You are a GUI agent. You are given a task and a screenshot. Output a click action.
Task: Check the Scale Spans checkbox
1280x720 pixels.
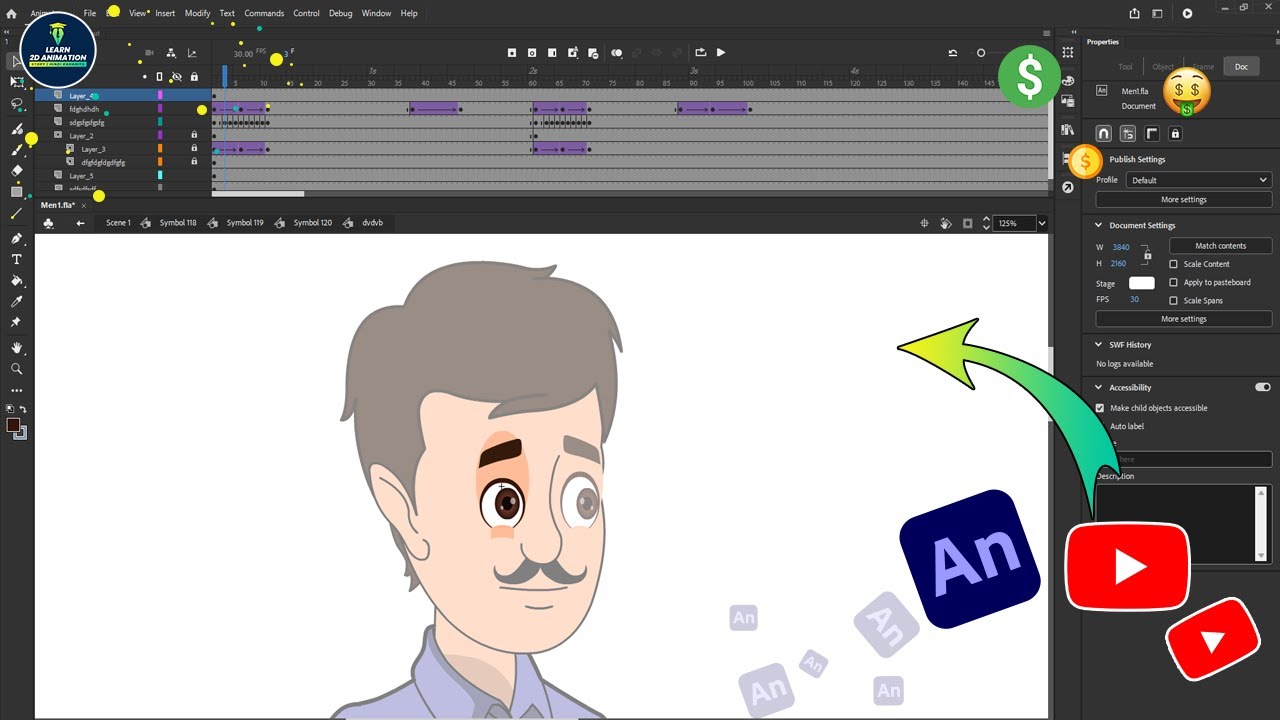pos(1174,300)
